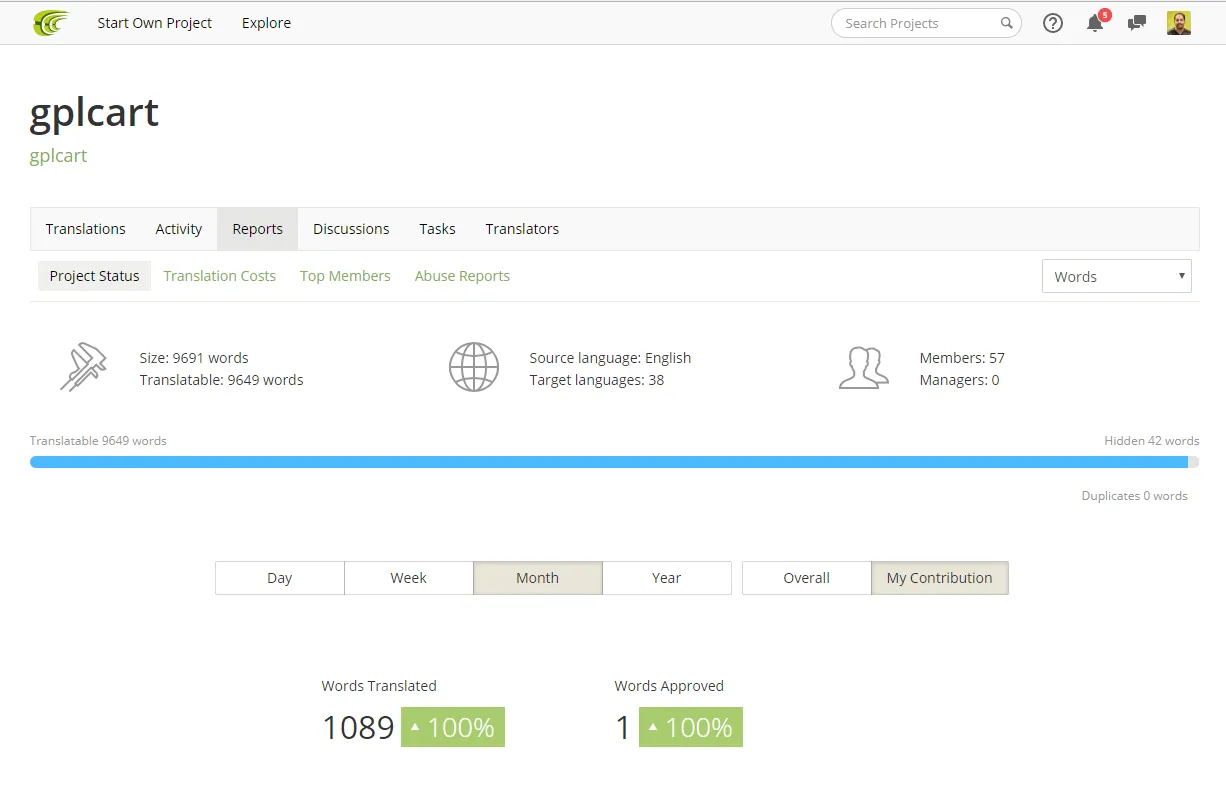Open Translation Costs report
The width and height of the screenshot is (1226, 797).
click(220, 276)
